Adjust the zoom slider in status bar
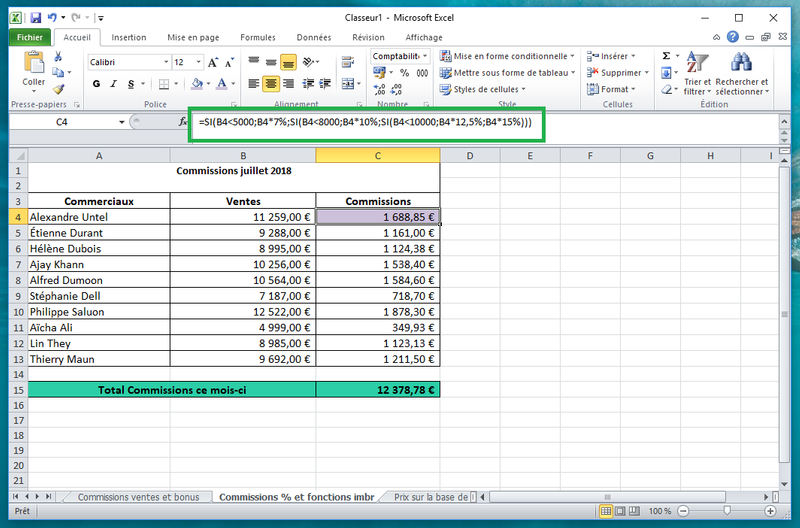This screenshot has height=528, width=800. [x=728, y=511]
